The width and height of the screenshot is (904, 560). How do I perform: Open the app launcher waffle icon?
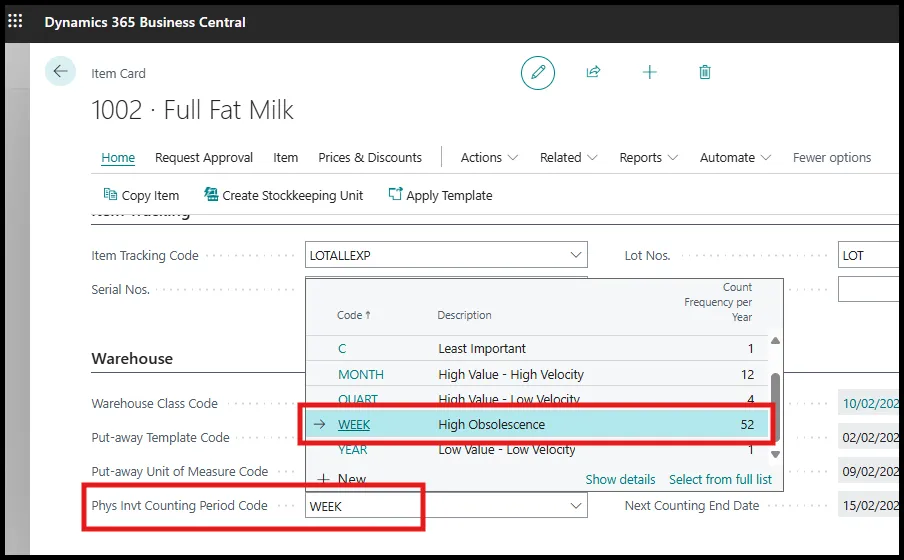click(15, 21)
